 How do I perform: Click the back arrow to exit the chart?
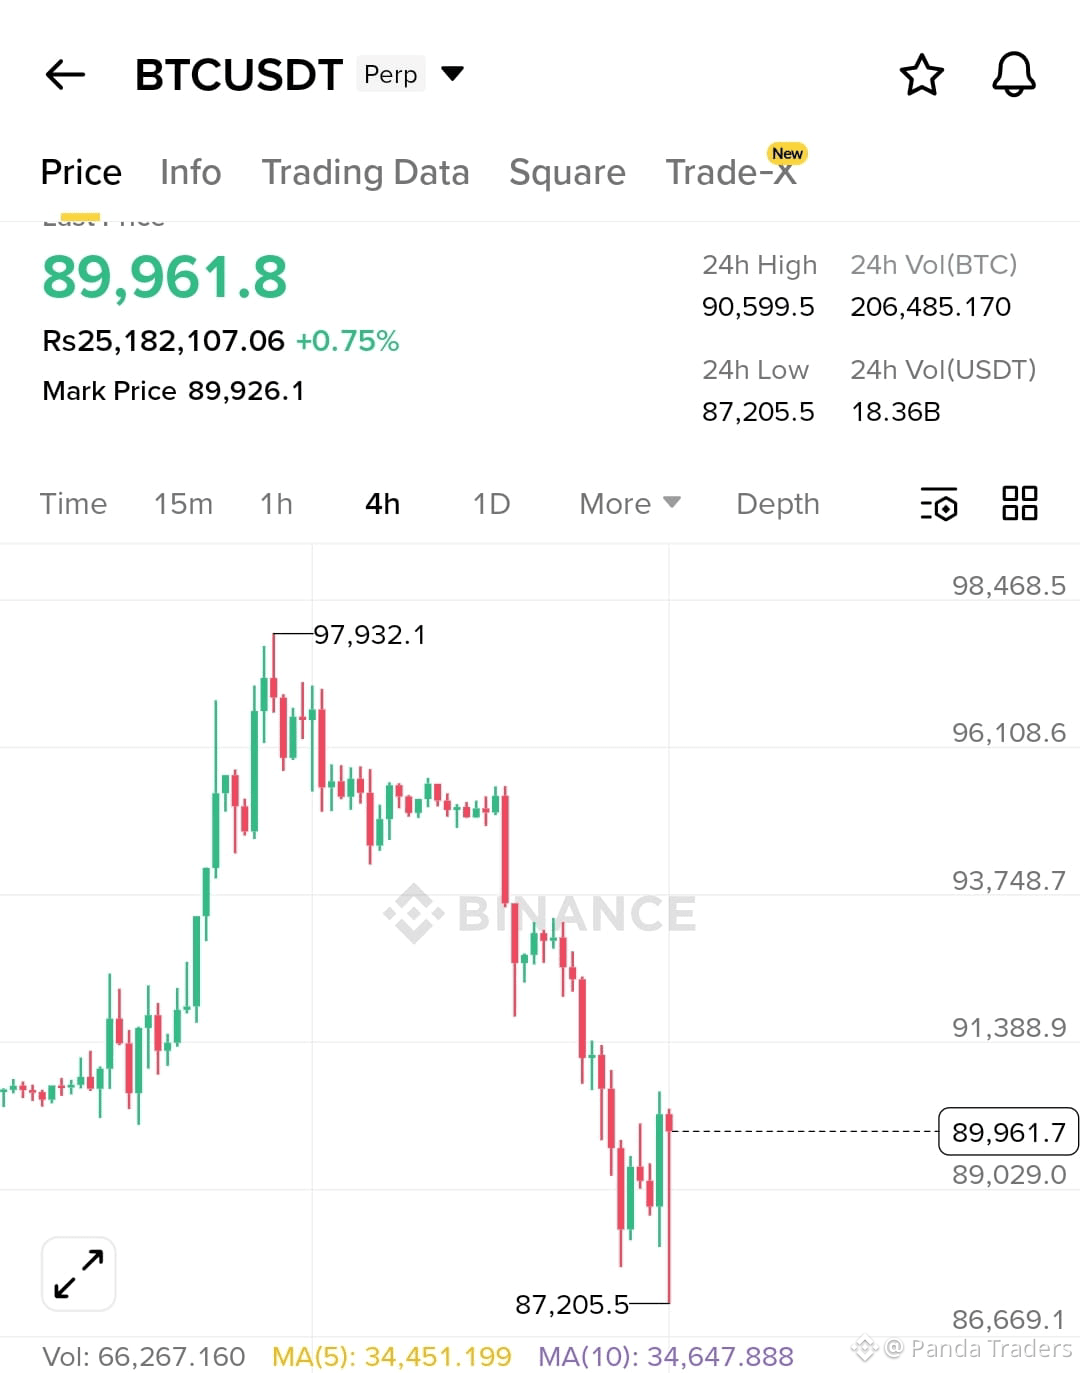coord(64,74)
